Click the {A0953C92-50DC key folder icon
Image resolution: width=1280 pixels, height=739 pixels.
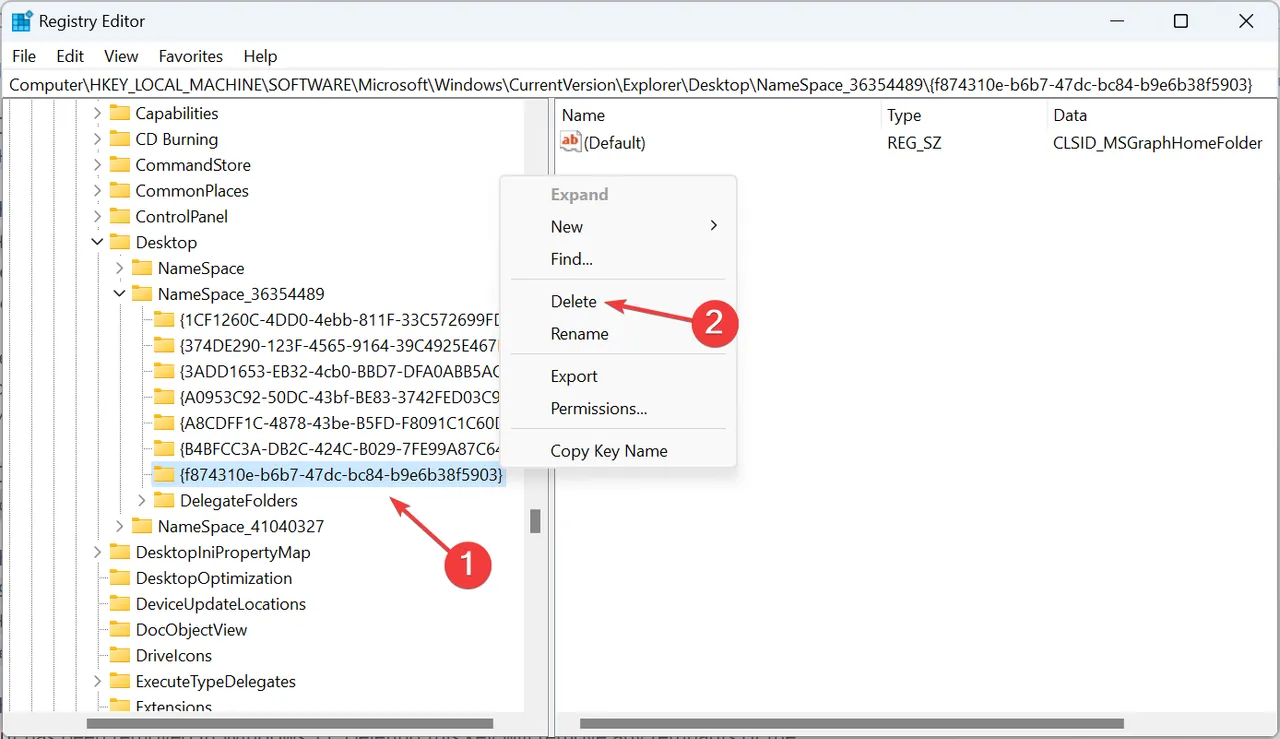[164, 397]
